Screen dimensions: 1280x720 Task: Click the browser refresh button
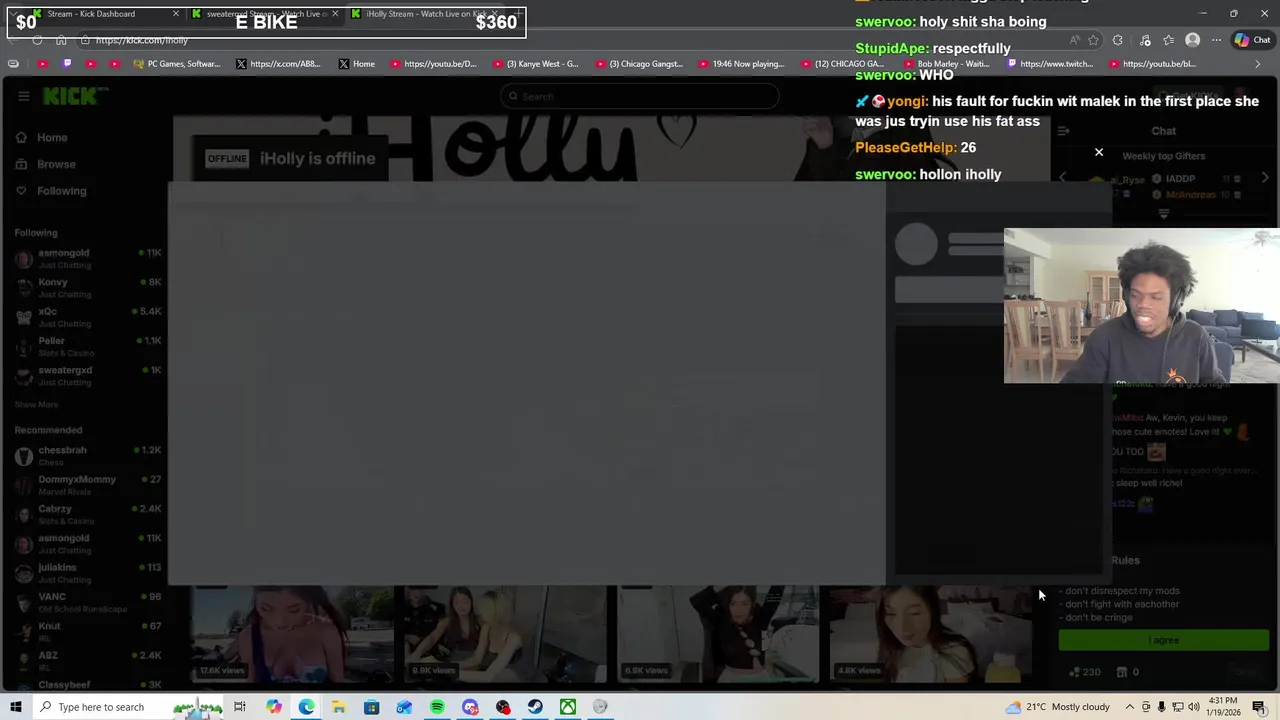(37, 40)
